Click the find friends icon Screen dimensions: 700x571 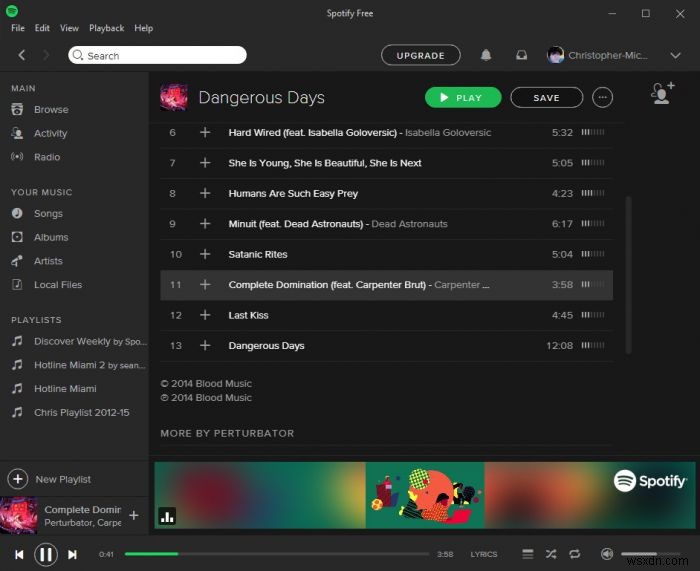pos(662,93)
